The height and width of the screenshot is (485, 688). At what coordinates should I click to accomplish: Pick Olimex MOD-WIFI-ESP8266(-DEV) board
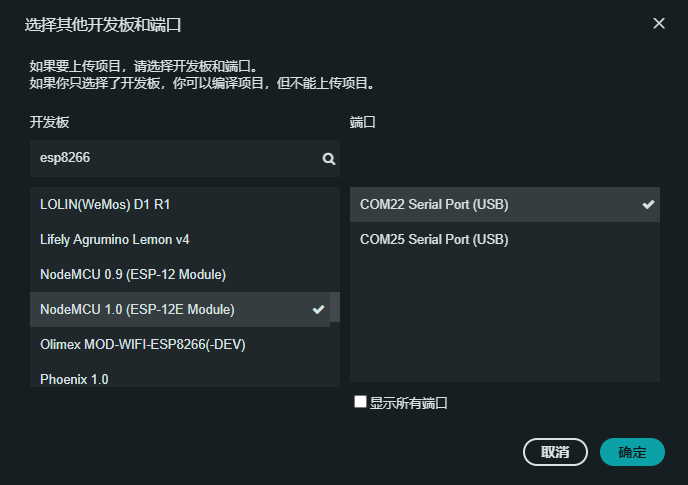pos(180,345)
